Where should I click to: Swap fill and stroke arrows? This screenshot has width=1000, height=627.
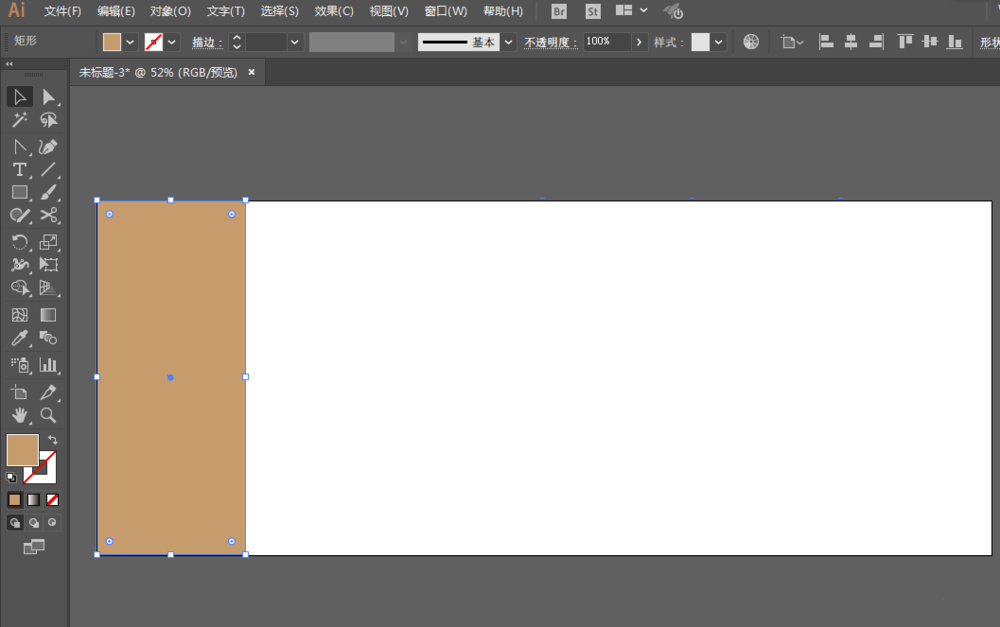(x=53, y=439)
